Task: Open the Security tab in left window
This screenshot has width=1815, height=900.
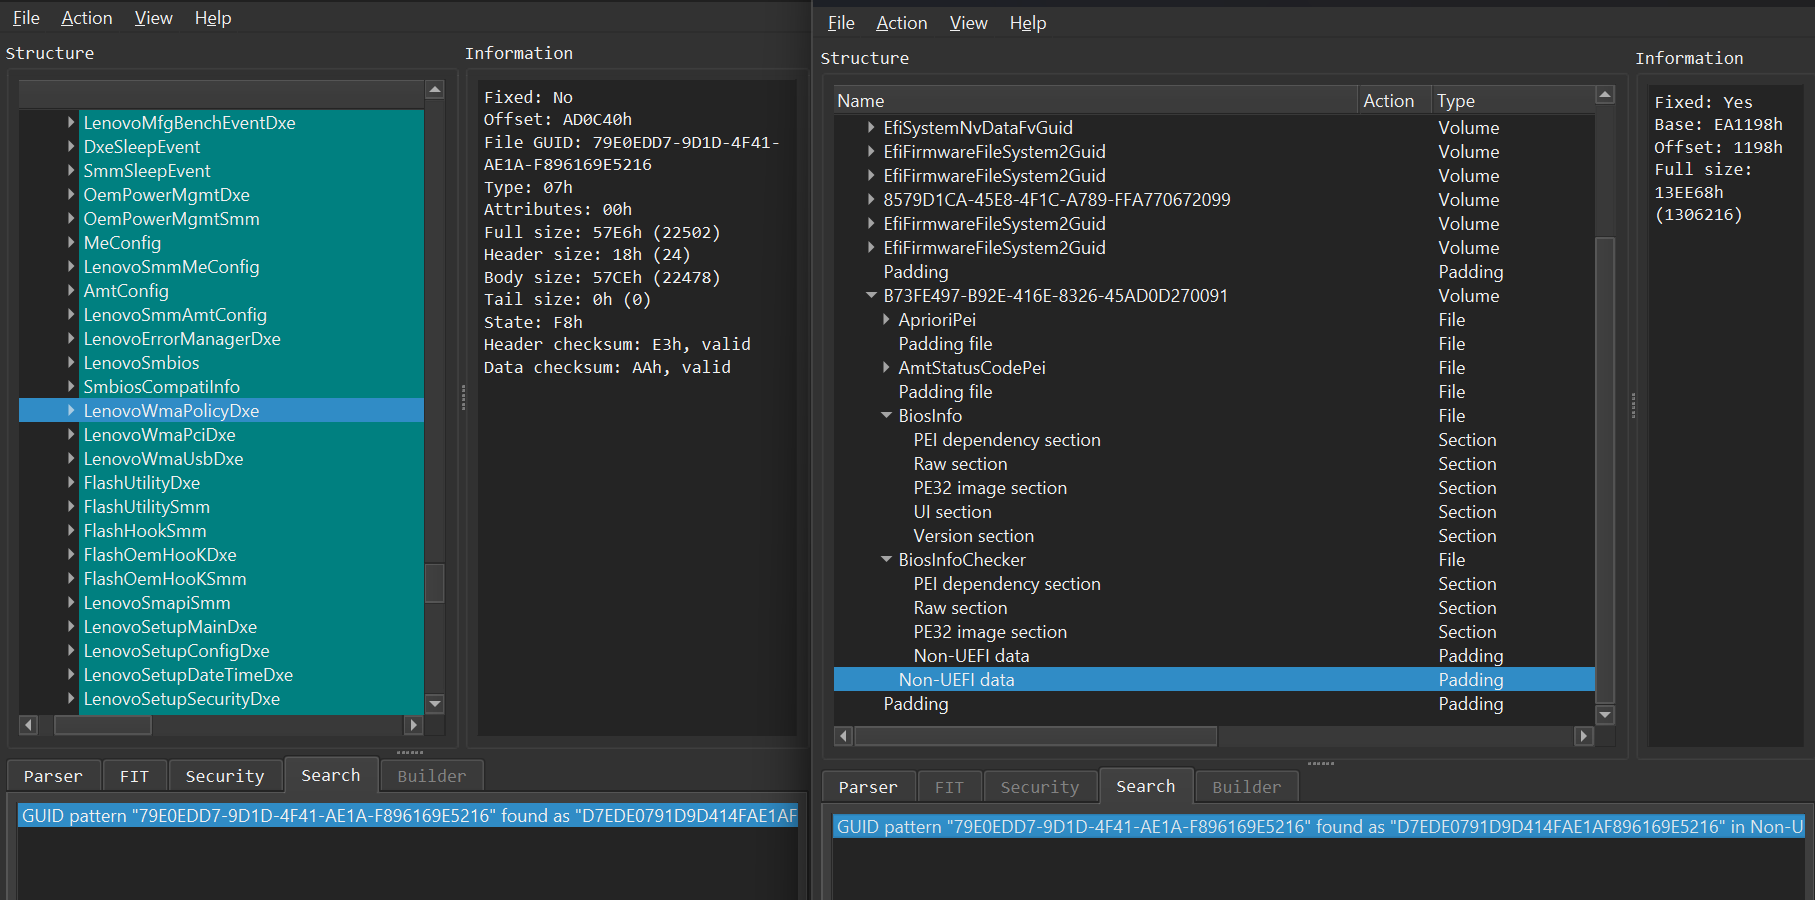Action: point(224,776)
